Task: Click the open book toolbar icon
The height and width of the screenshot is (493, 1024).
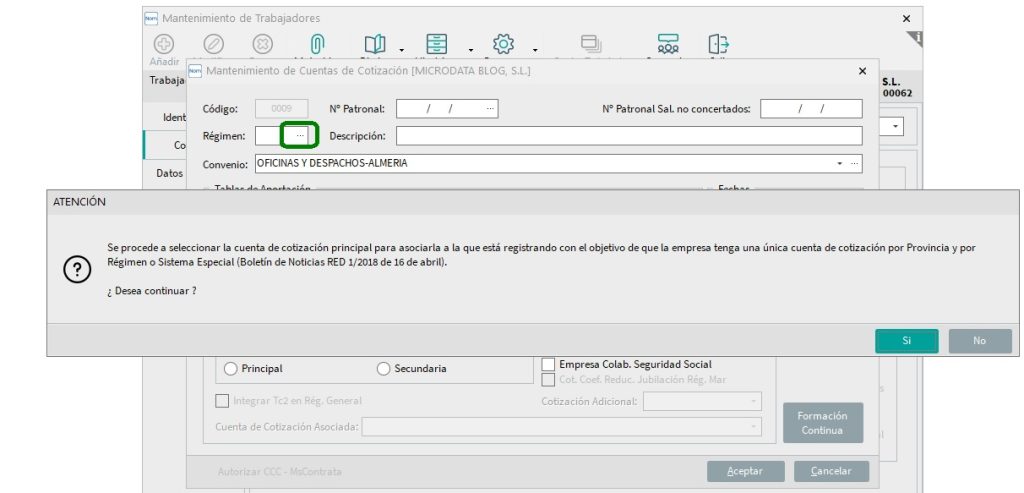Action: [x=374, y=44]
